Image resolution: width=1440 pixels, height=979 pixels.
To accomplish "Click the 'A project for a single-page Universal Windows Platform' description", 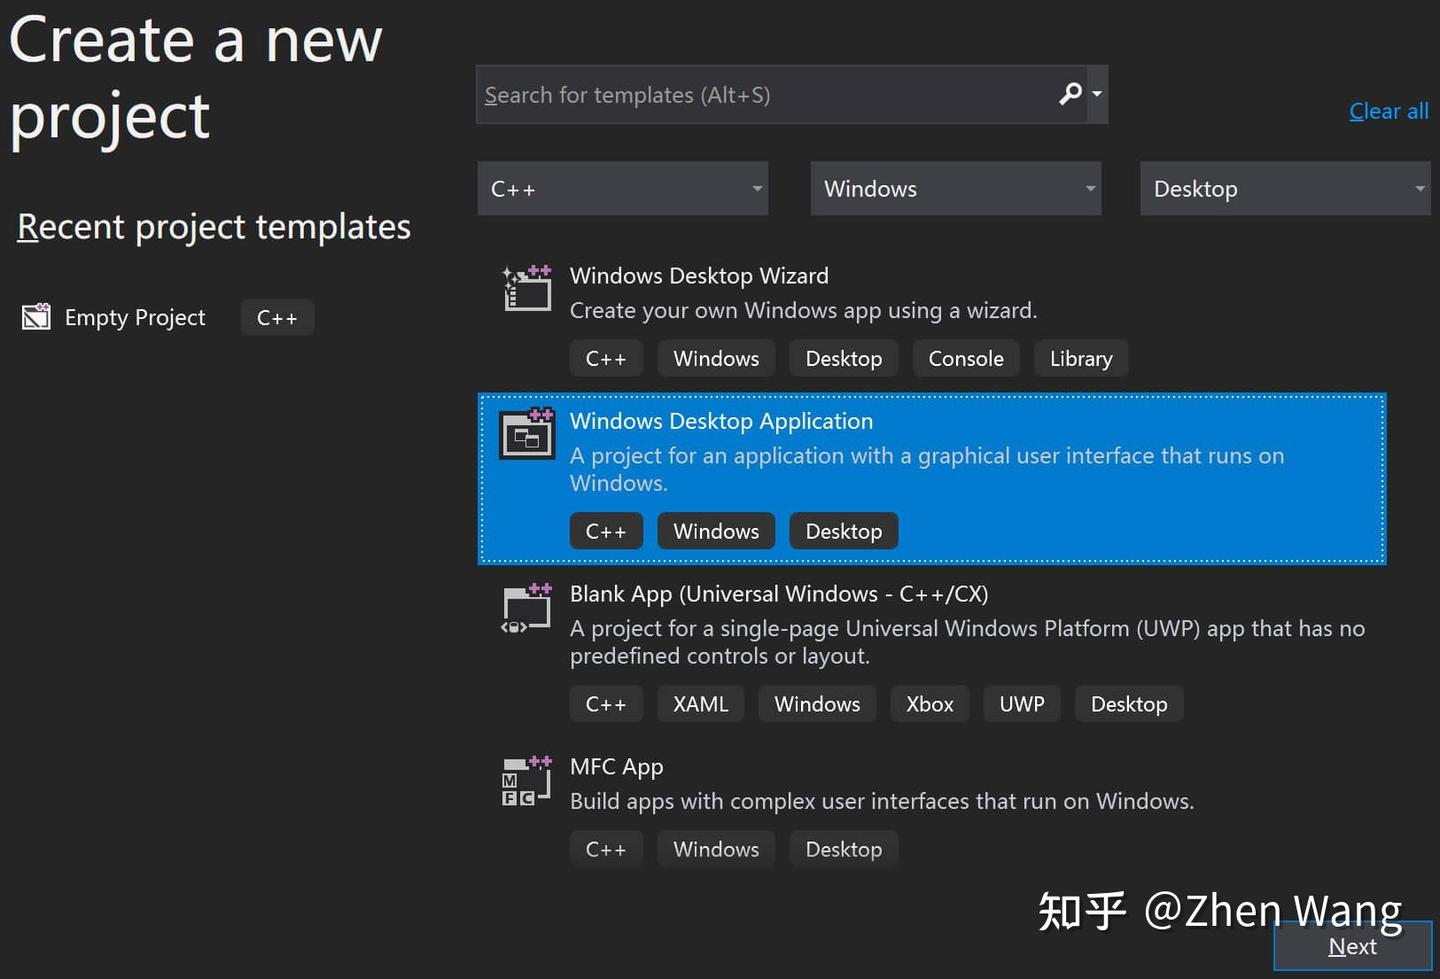I will pos(967,642).
